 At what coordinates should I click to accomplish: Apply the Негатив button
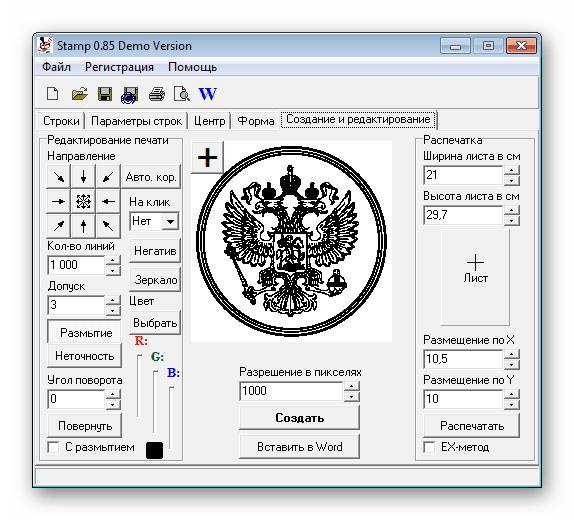tap(155, 251)
